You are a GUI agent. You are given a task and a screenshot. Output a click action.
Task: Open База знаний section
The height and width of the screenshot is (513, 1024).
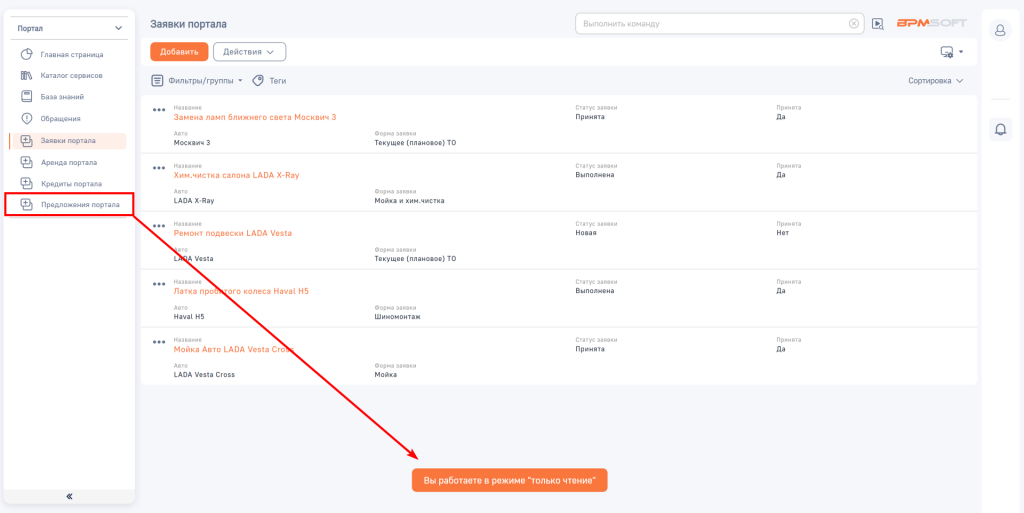[62, 97]
